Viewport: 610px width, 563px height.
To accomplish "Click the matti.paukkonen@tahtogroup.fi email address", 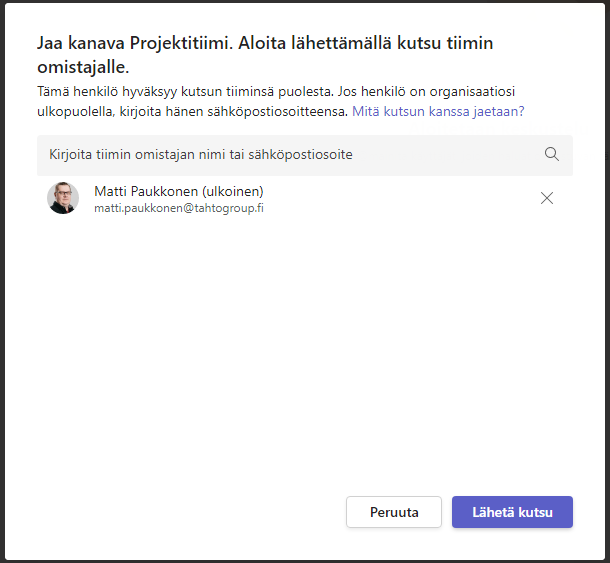I will pyautogui.click(x=179, y=208).
